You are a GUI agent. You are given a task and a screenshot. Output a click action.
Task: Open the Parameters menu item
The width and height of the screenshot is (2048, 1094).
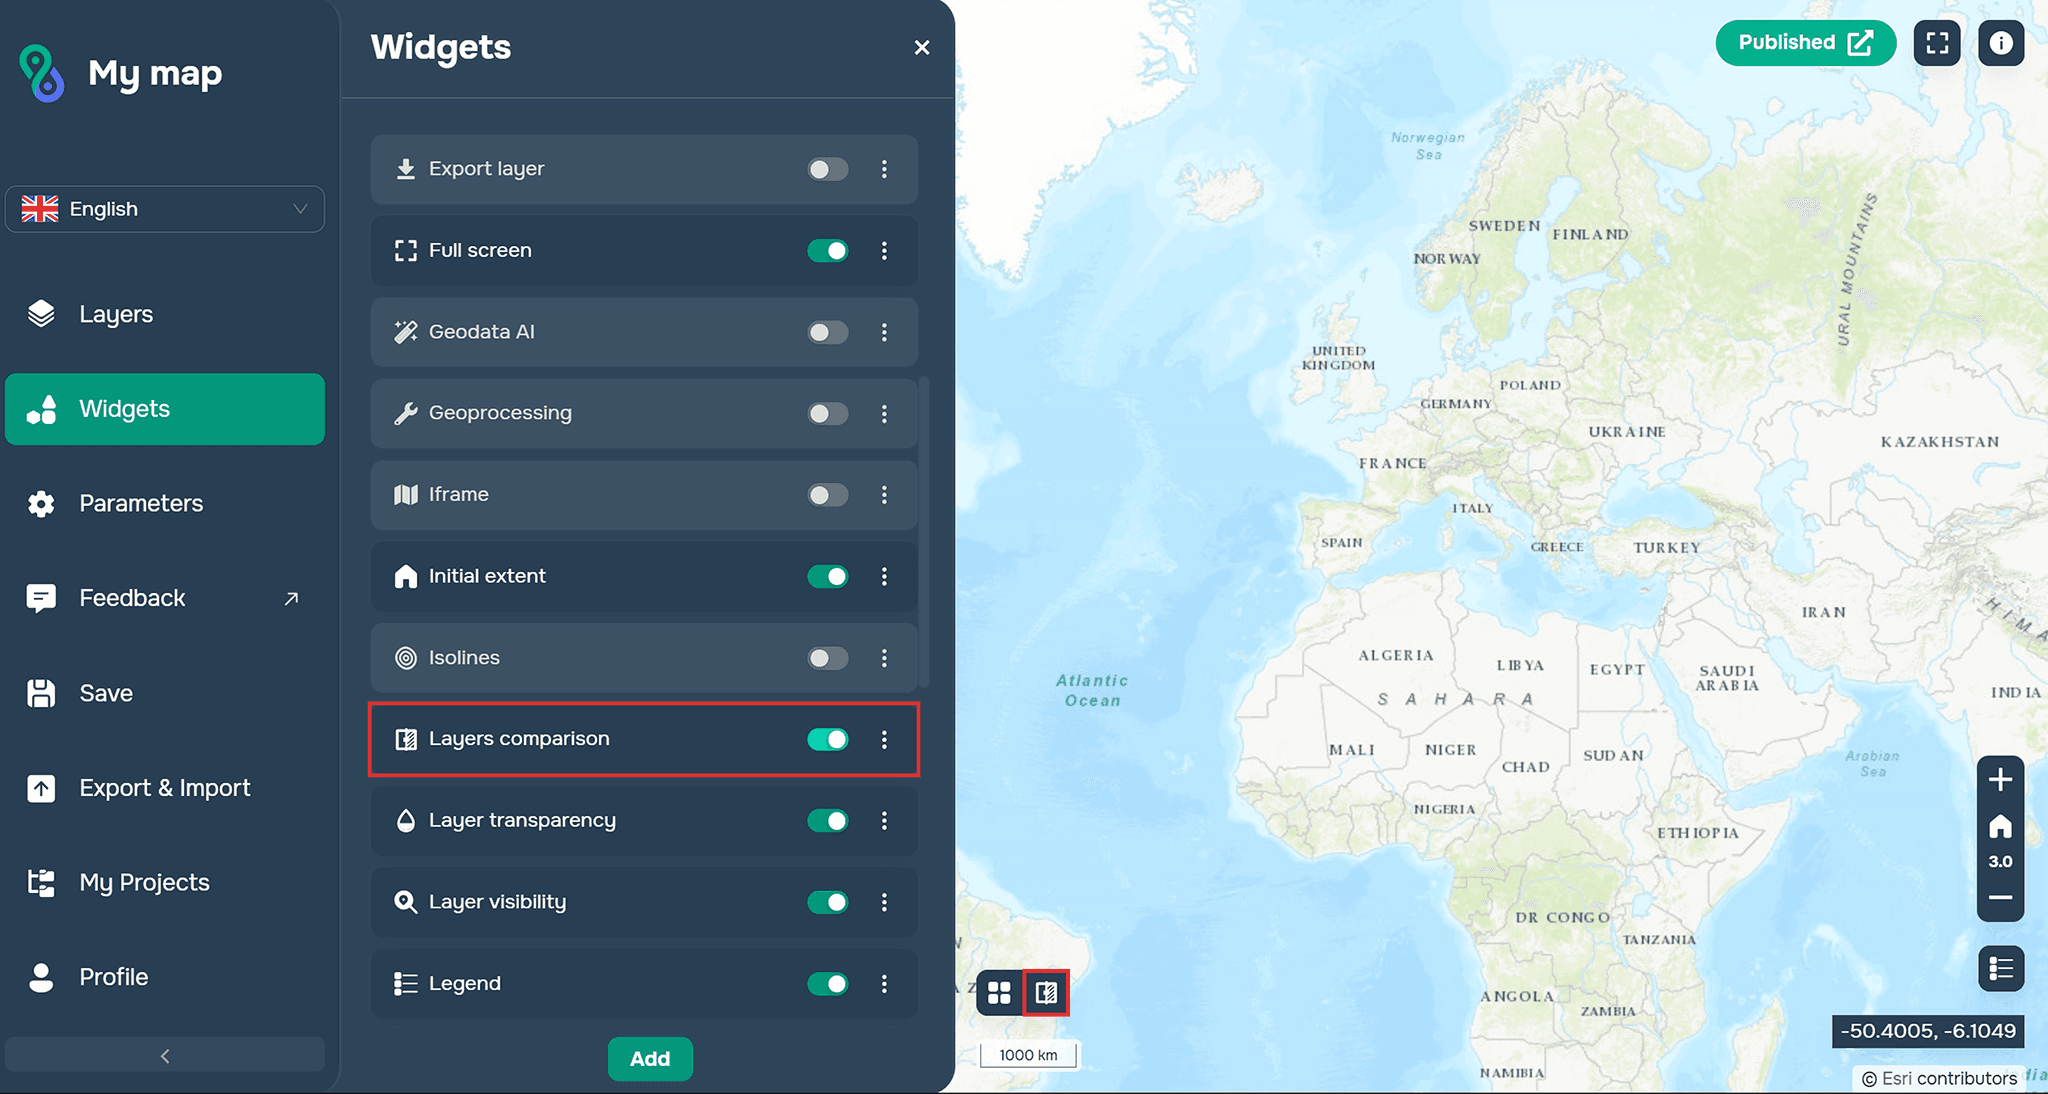(x=141, y=503)
